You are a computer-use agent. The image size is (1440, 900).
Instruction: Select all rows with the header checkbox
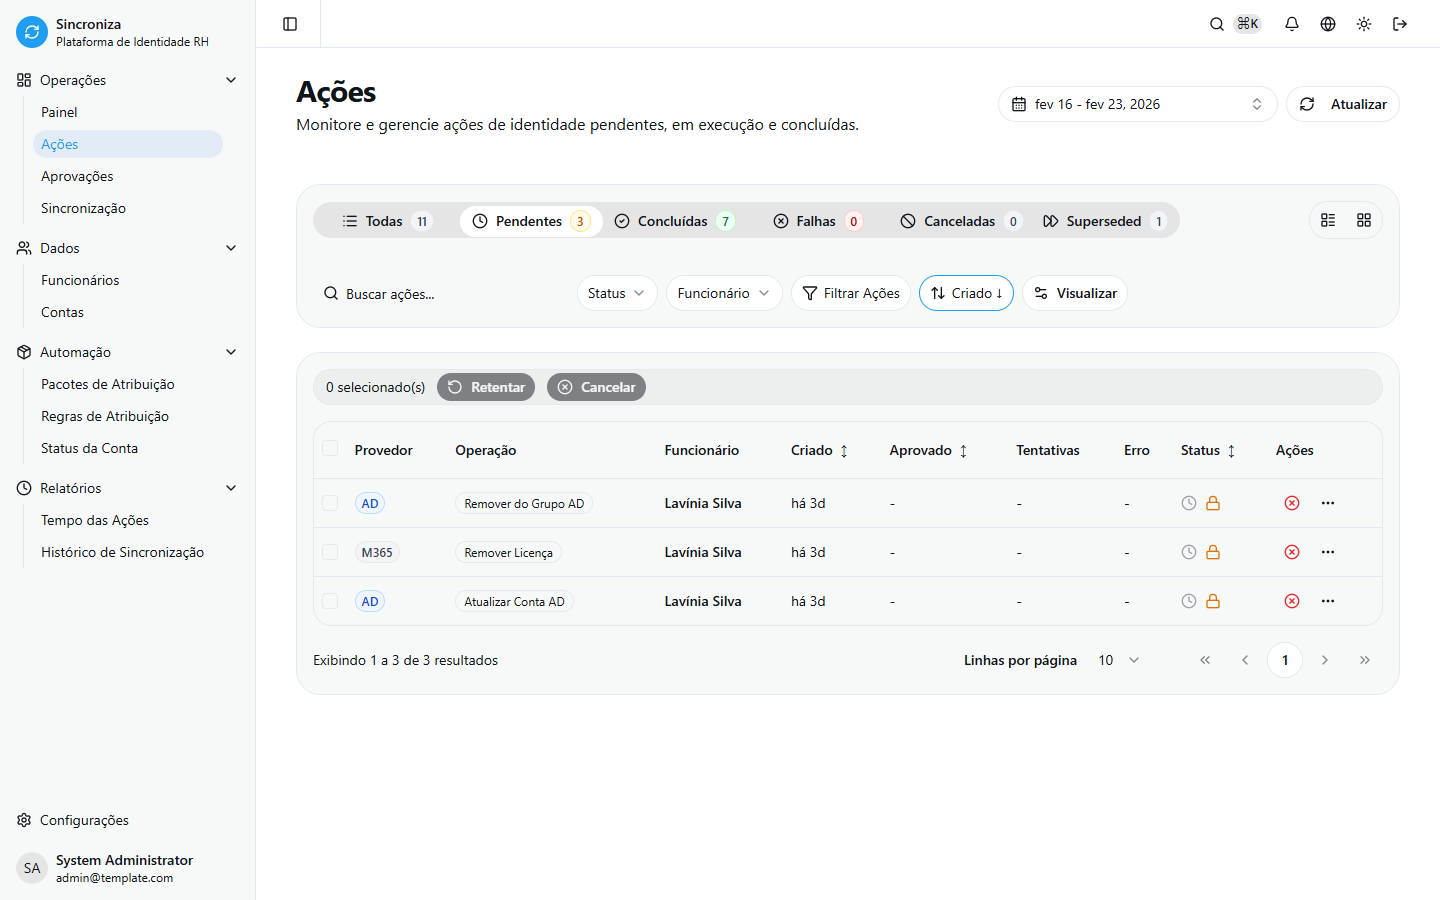[331, 449]
